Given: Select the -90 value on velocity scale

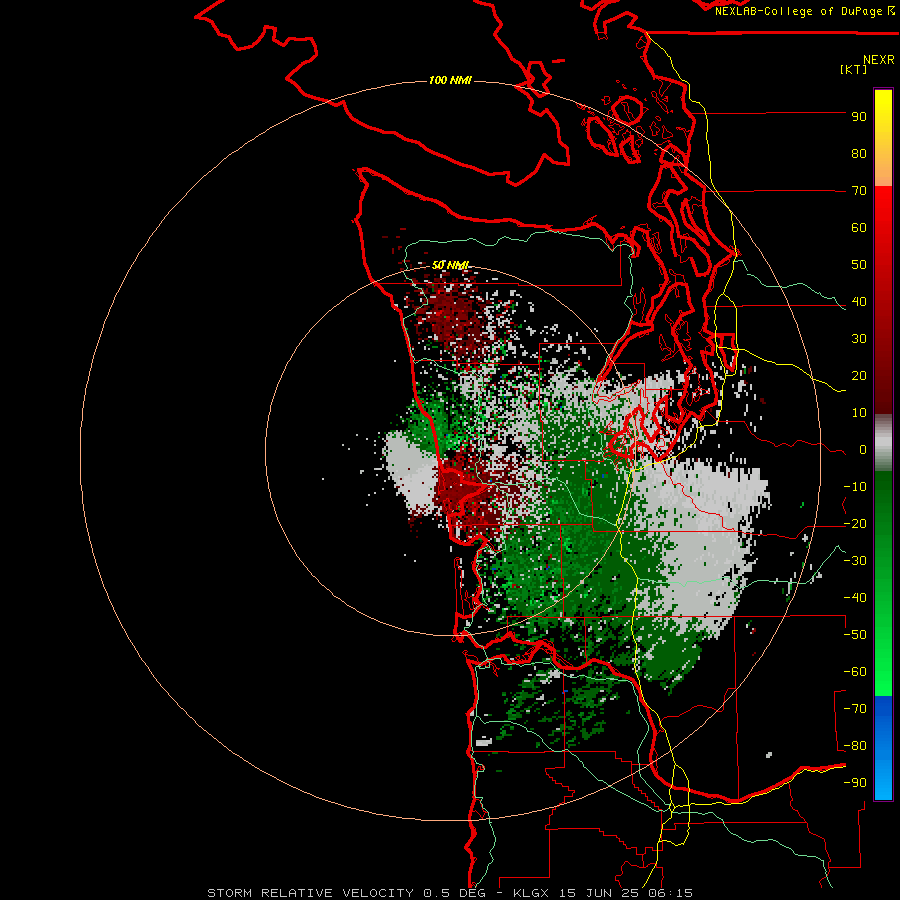Looking at the screenshot, I should (x=855, y=783).
